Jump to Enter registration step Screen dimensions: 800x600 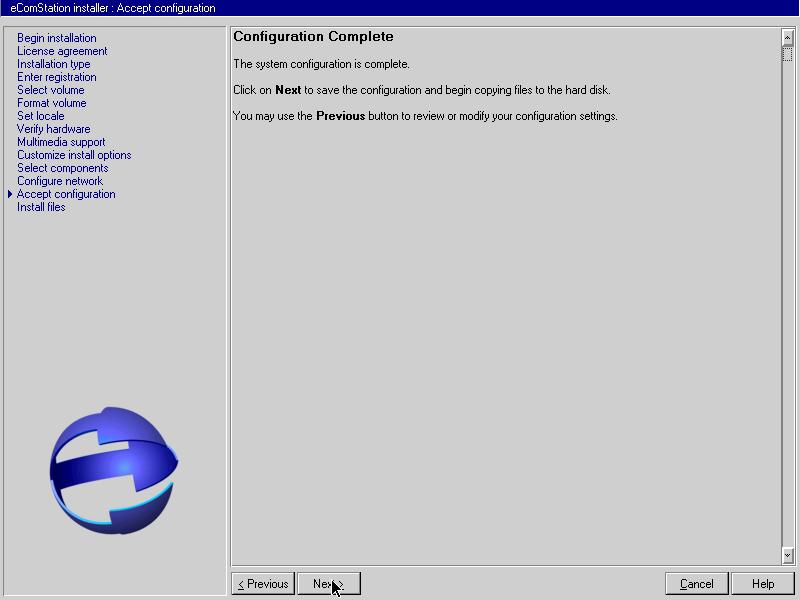click(57, 77)
